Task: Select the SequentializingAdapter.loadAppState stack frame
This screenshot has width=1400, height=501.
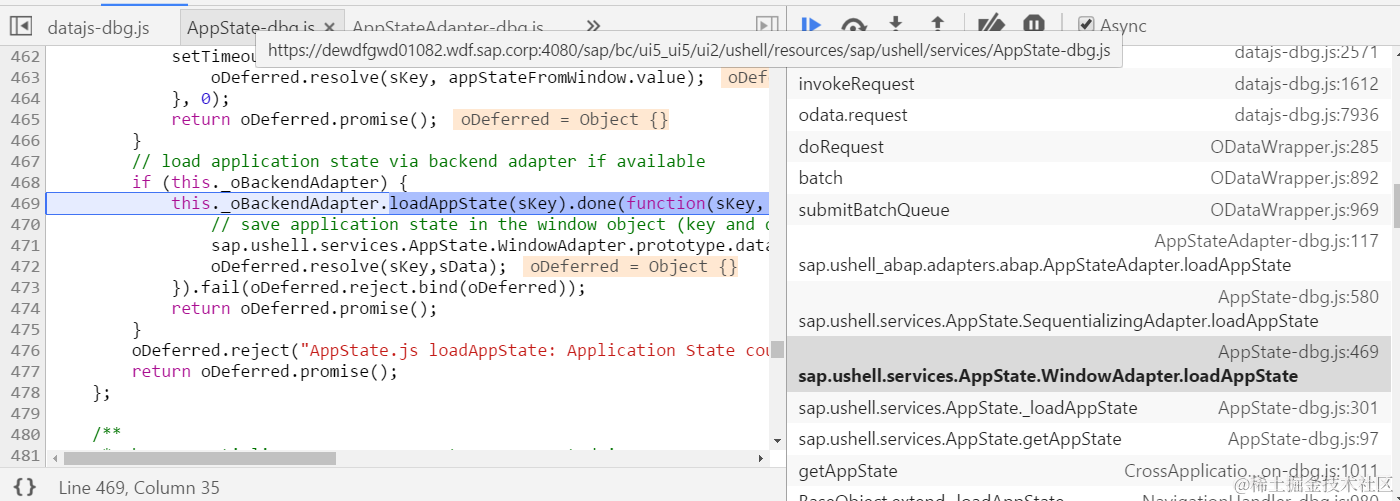Action: pyautogui.click(x=1089, y=309)
